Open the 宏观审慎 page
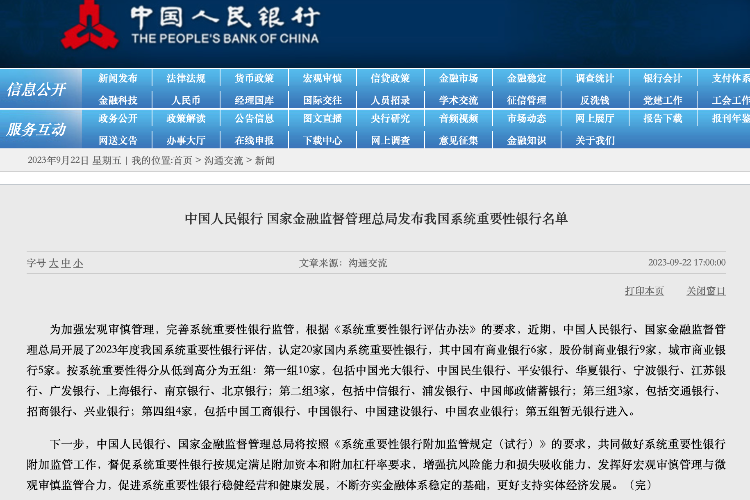This screenshot has height=500, width=750. [x=322, y=78]
